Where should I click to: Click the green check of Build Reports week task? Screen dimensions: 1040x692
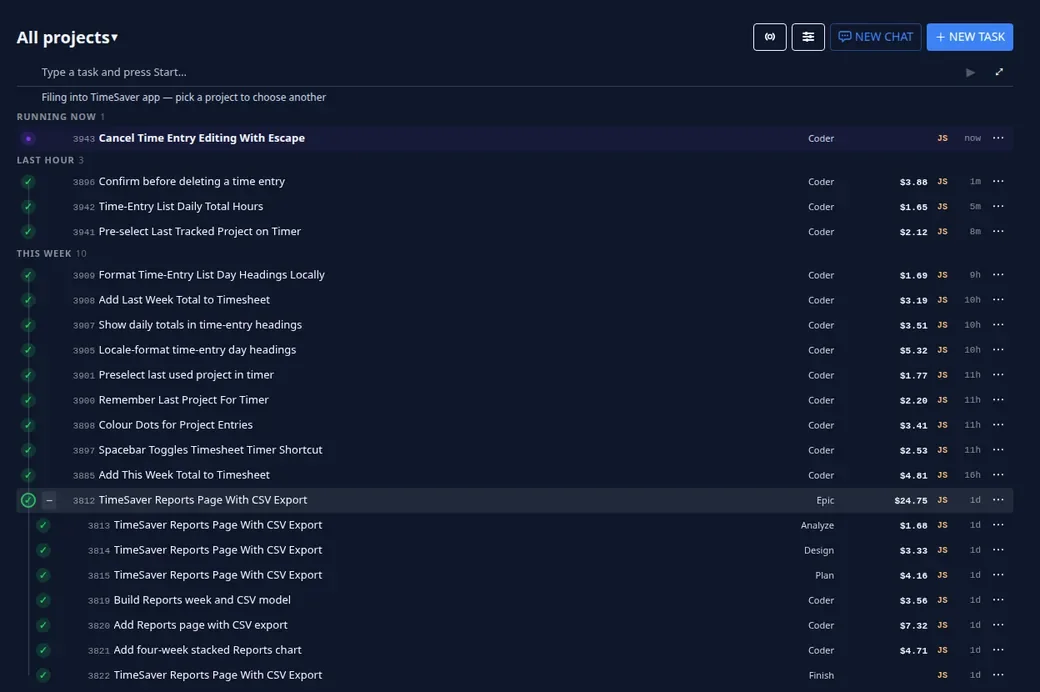43,600
